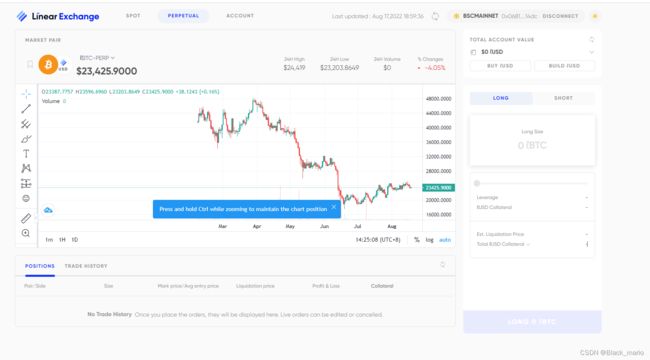The height and width of the screenshot is (360, 650).
Task: Toggle the percent scale option
Action: coord(417,240)
